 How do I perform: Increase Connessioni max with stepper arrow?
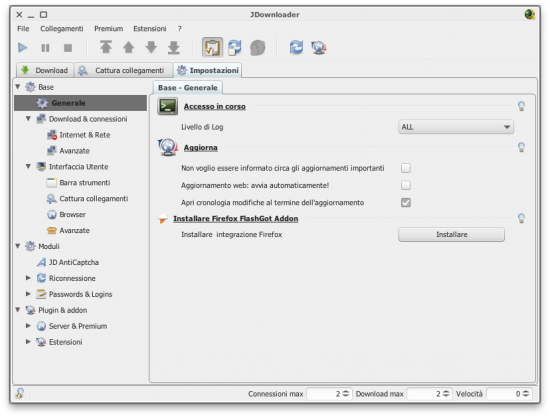coord(346,391)
